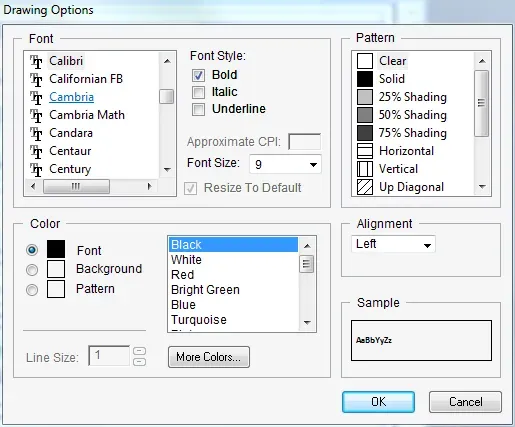This screenshot has width=515, height=427.
Task: Select the Up Diagonal swatch icon
Action: [365, 187]
